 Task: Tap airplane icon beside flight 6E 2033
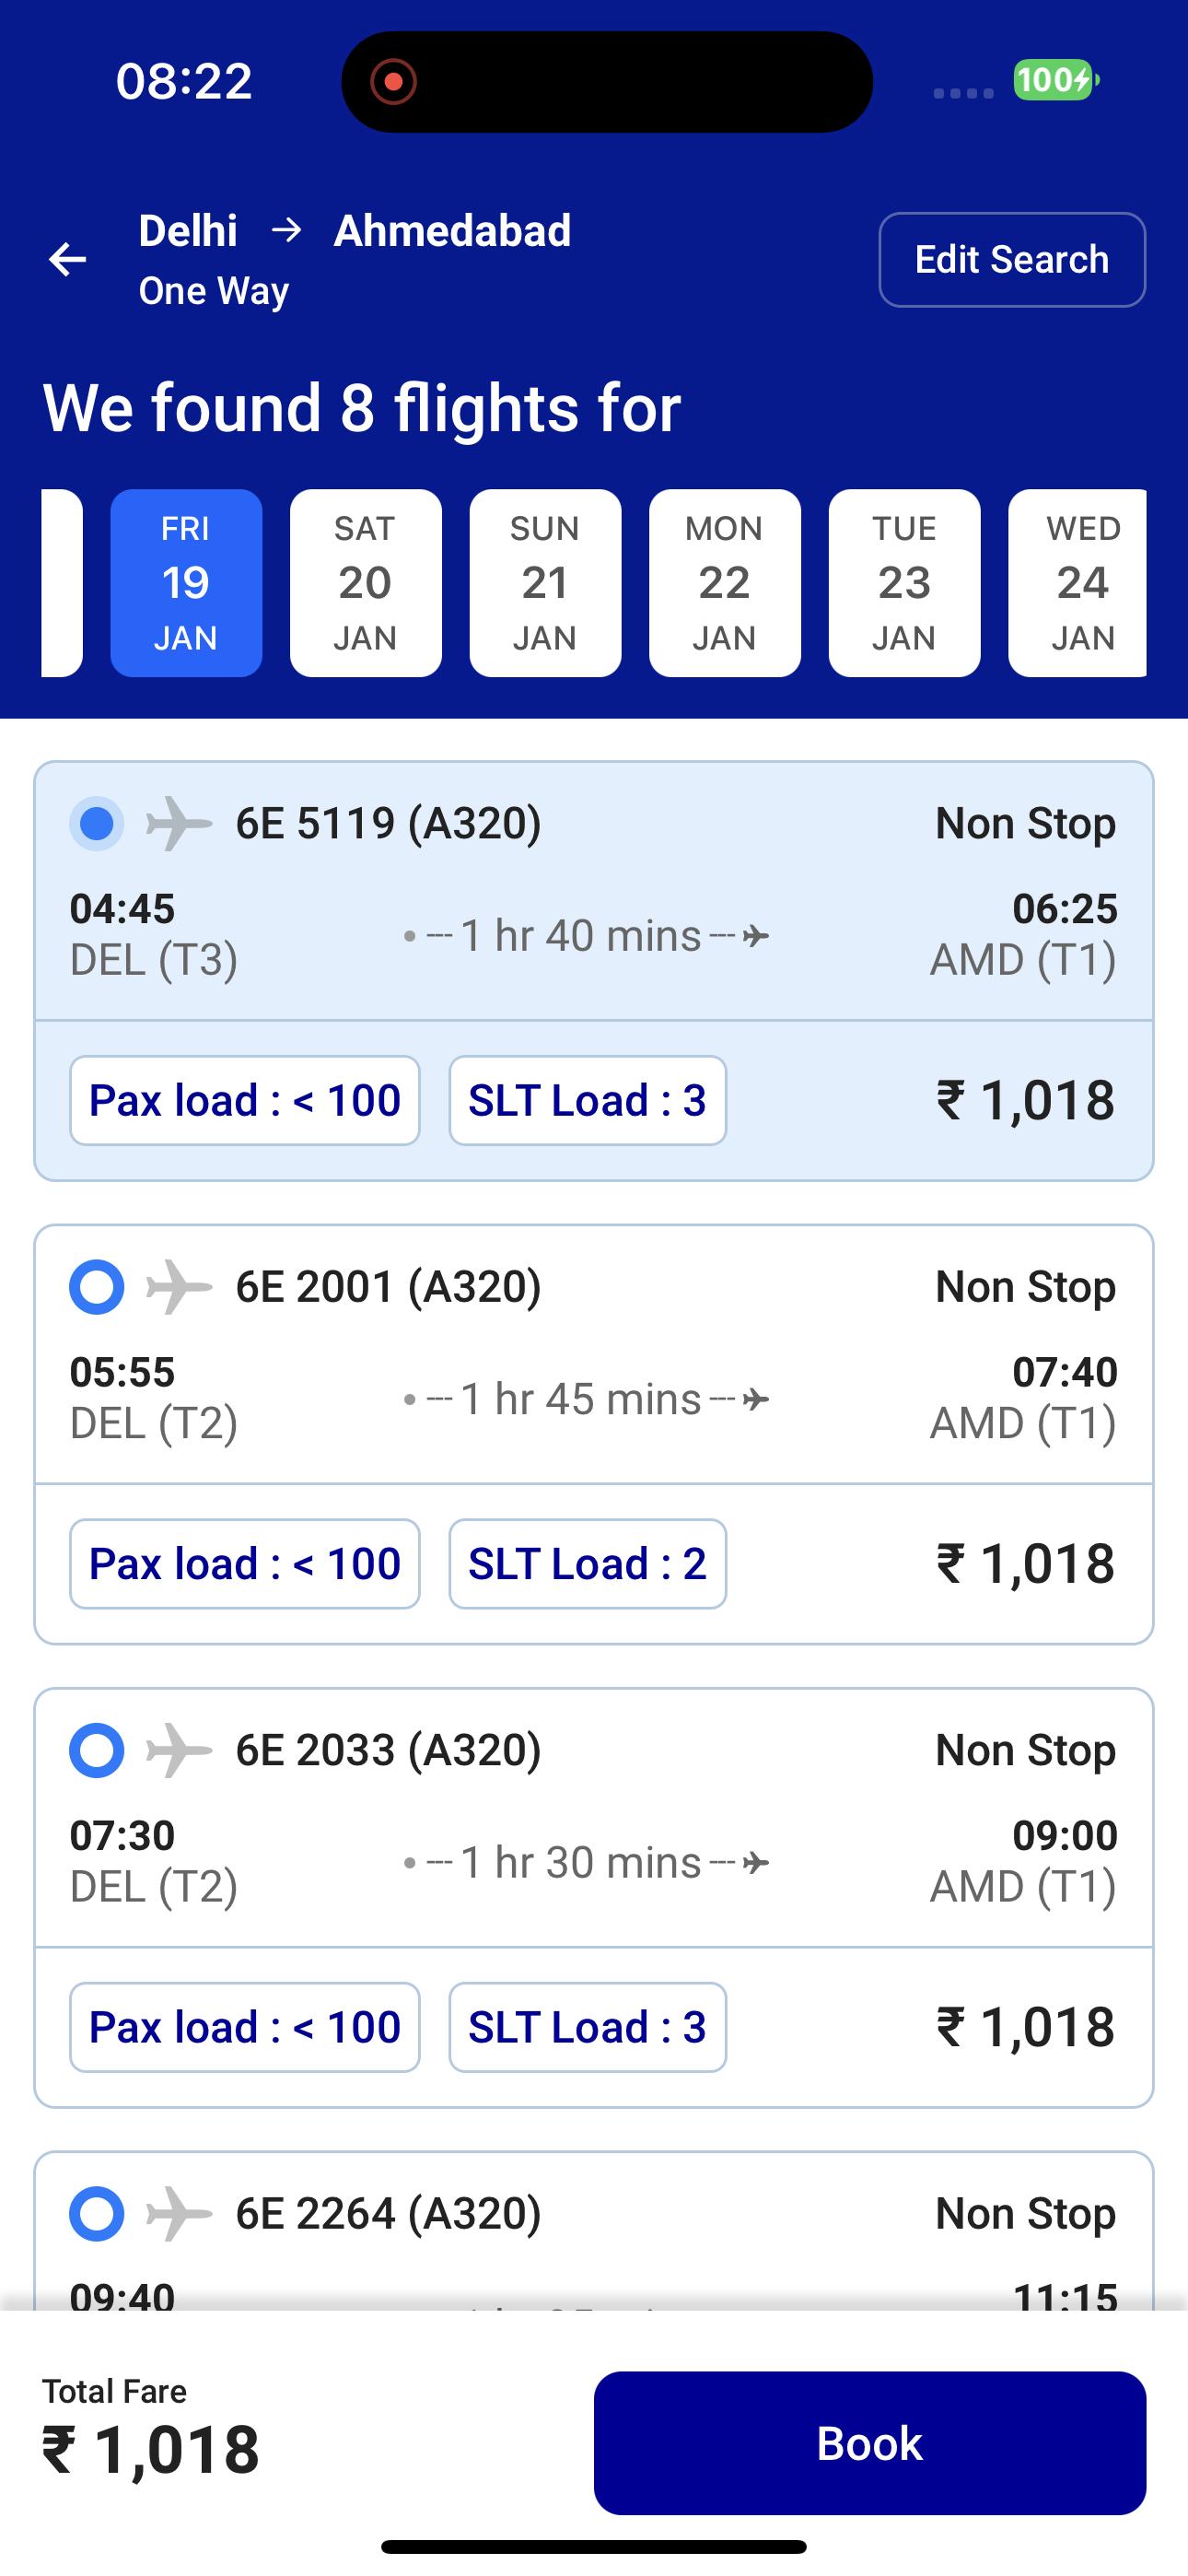pos(178,1750)
